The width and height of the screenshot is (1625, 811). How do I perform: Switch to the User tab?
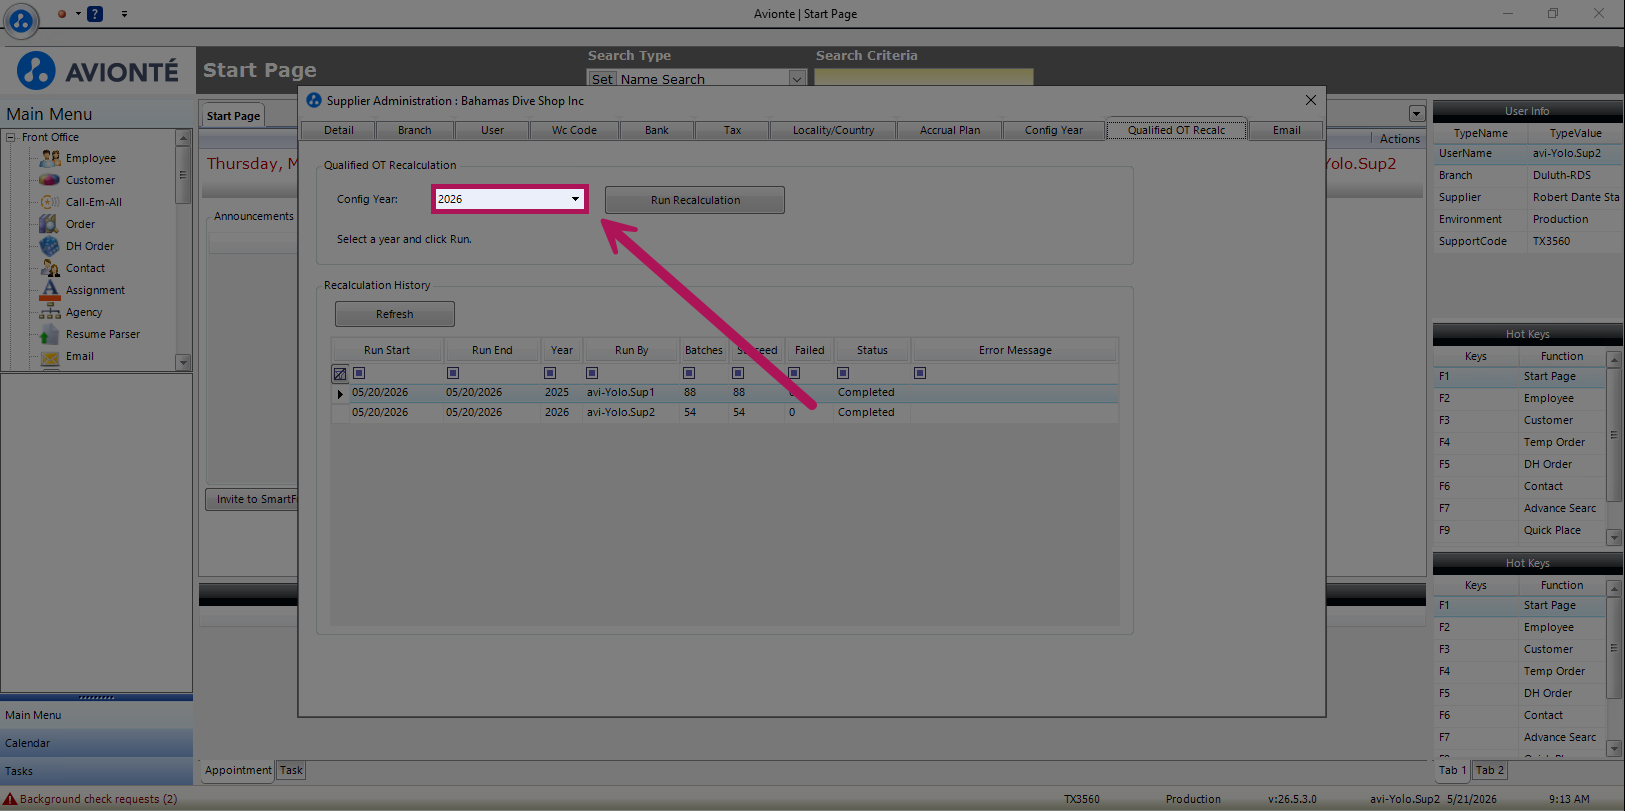[x=493, y=130]
